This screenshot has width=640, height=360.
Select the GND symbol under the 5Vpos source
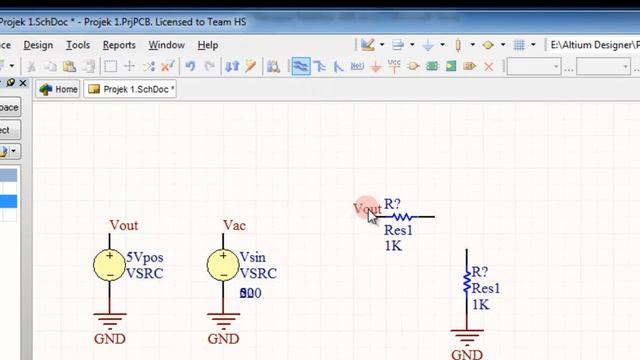pyautogui.click(x=110, y=328)
